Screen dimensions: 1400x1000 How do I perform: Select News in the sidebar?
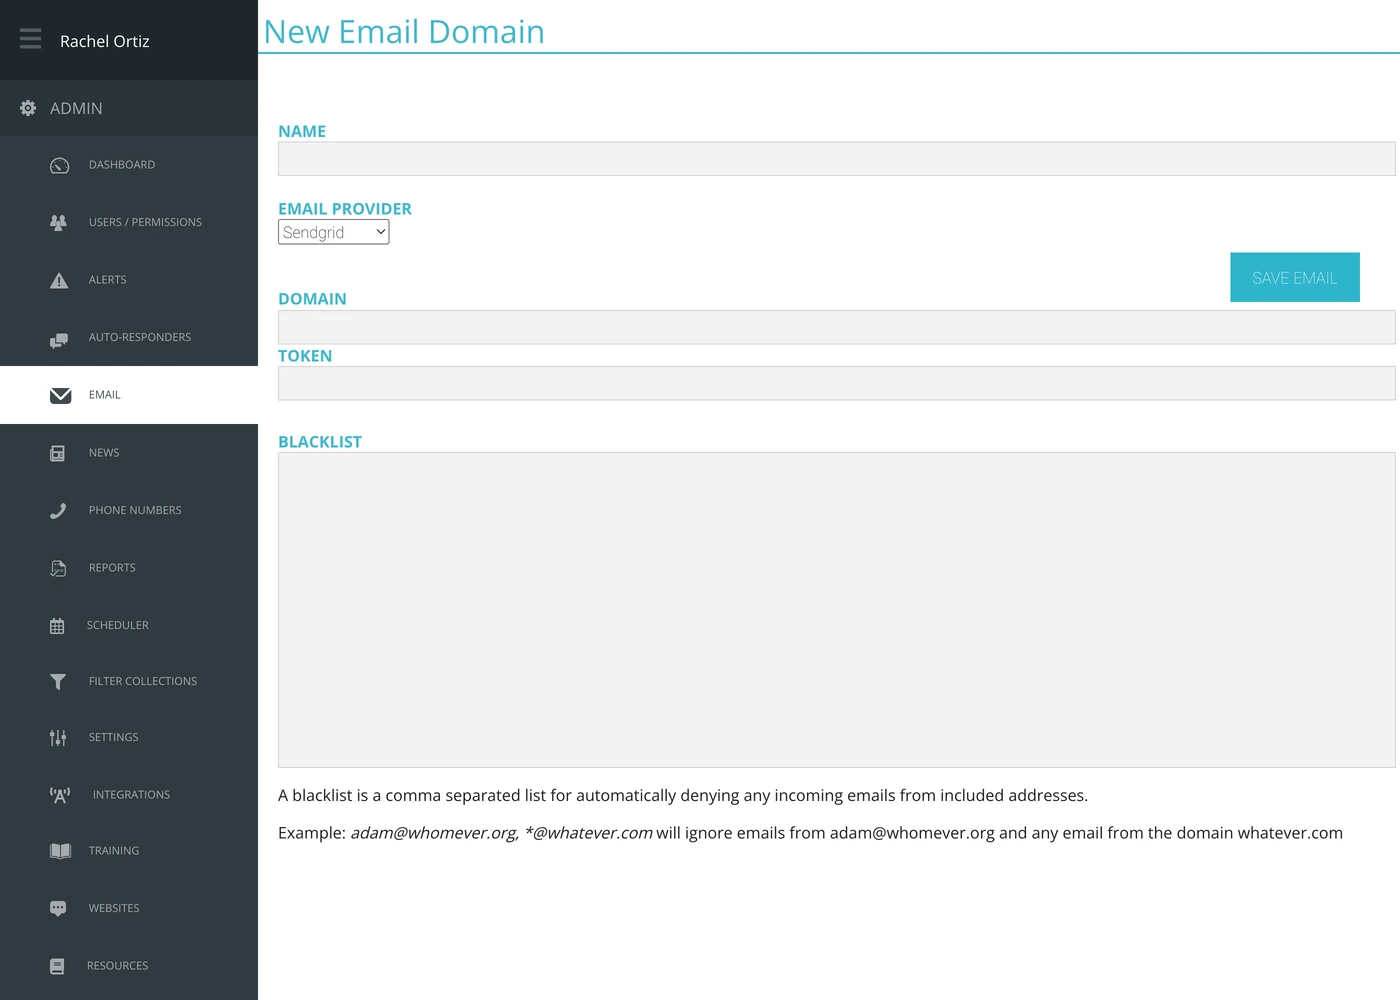point(103,453)
